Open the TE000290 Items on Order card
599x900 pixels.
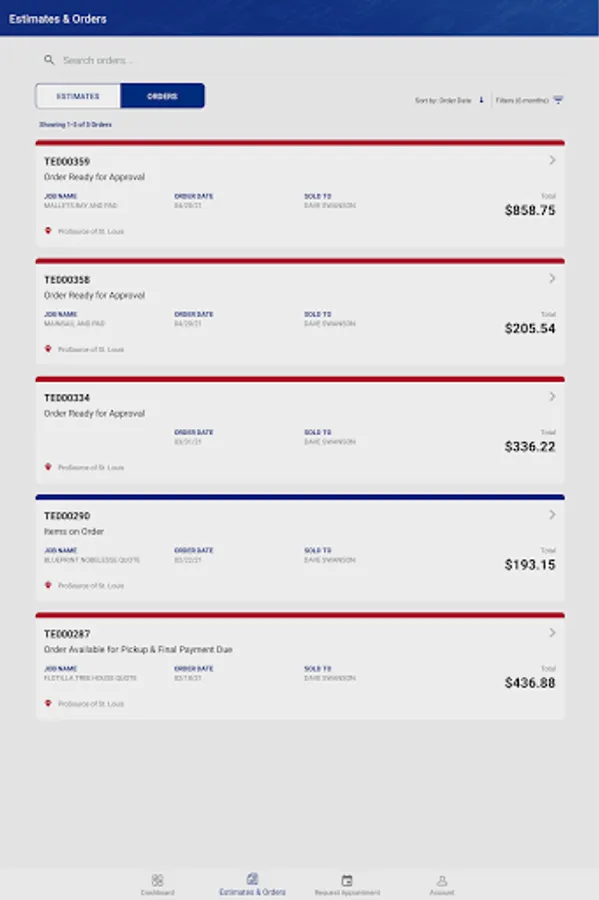pos(300,548)
